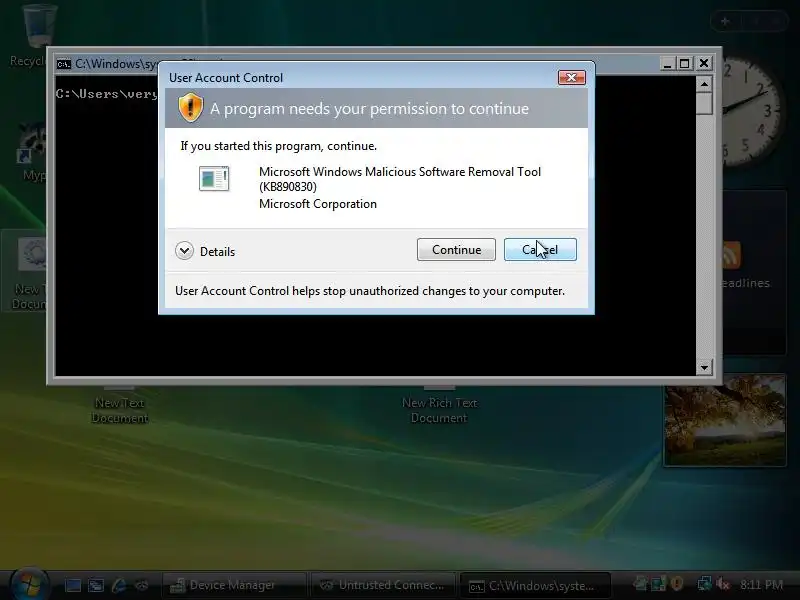The width and height of the screenshot is (800, 600).
Task: Click the Malicious Software Removal Tool program icon
Action: coord(214,179)
